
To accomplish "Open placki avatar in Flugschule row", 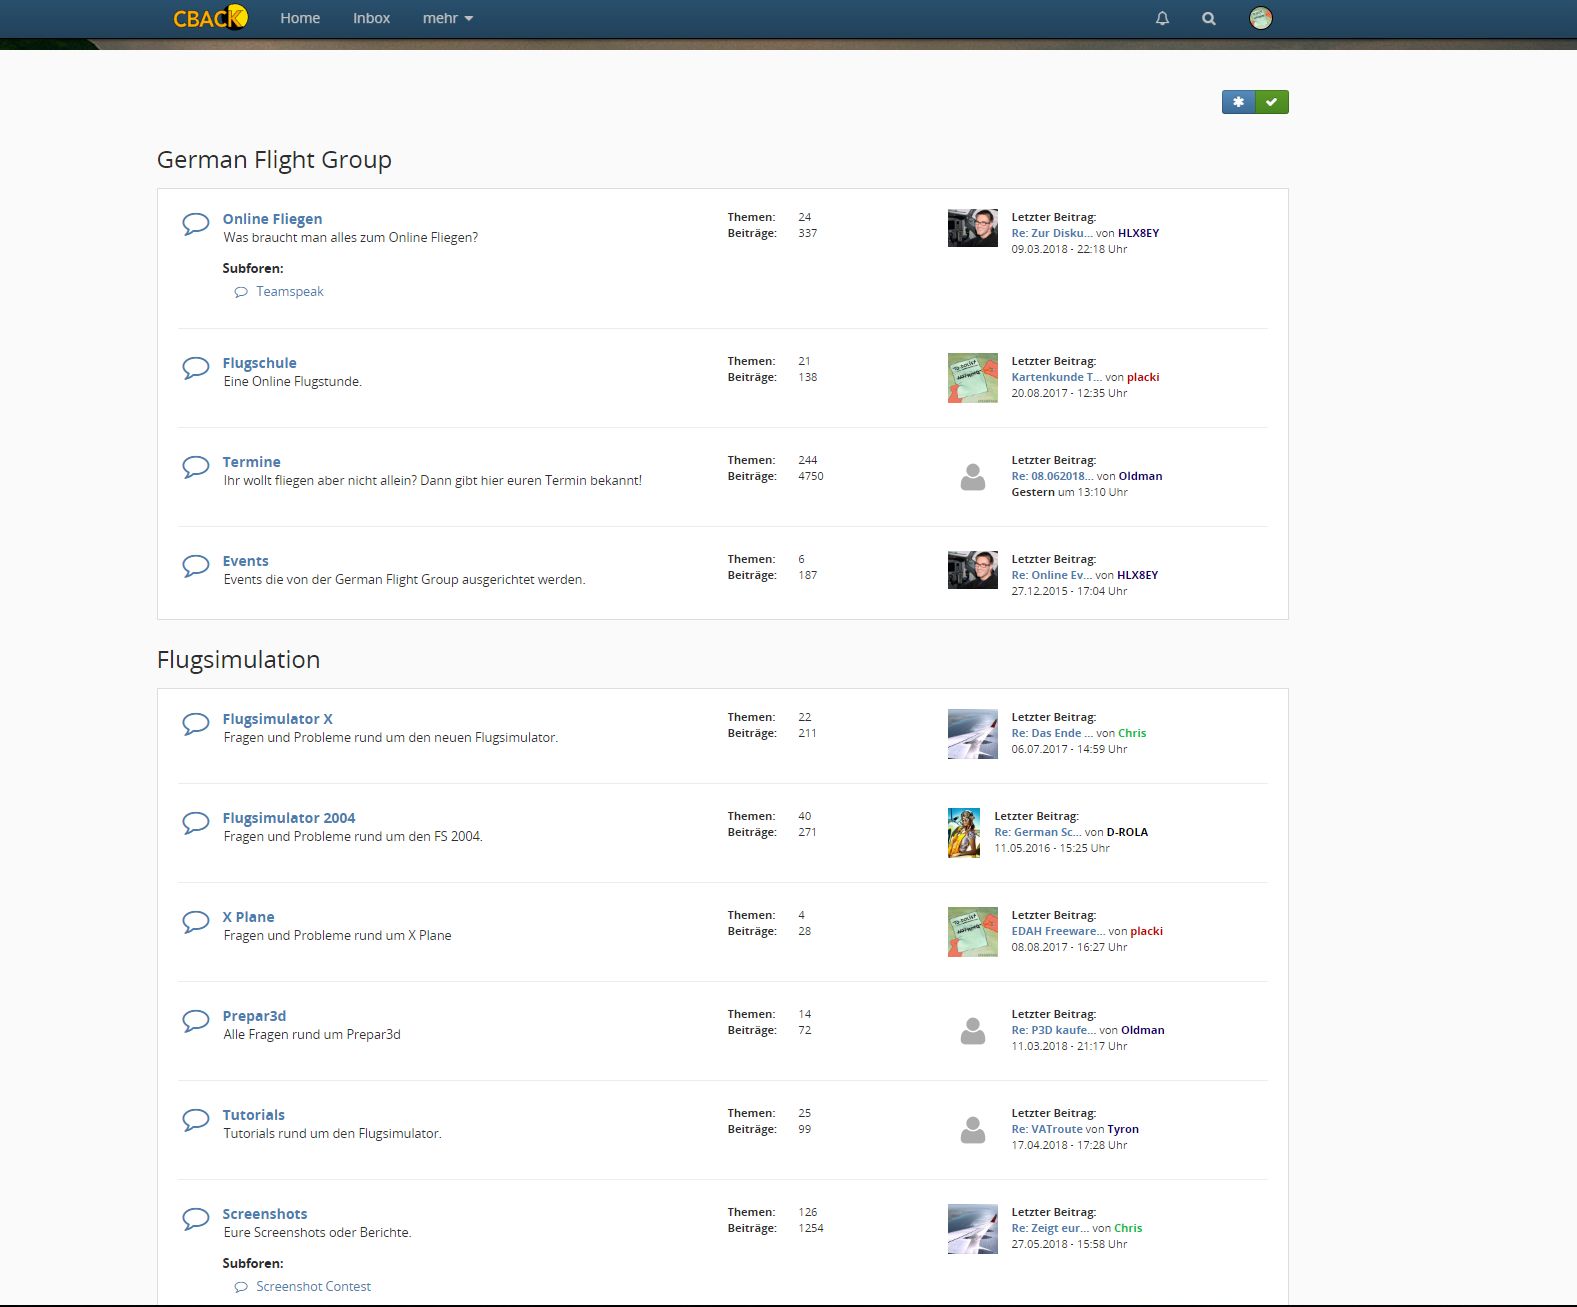I will coord(973,378).
